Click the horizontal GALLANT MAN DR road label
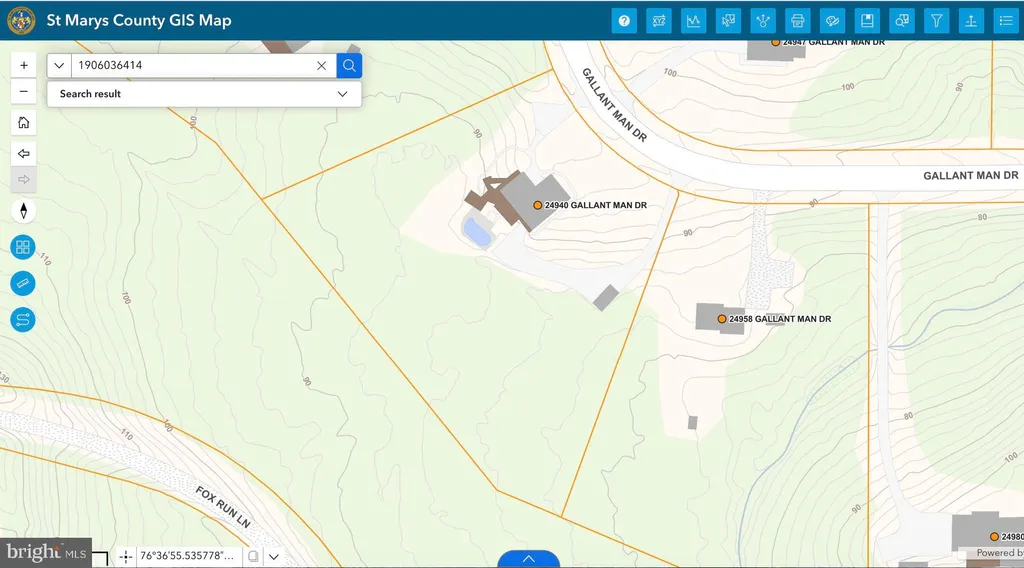 tap(970, 176)
